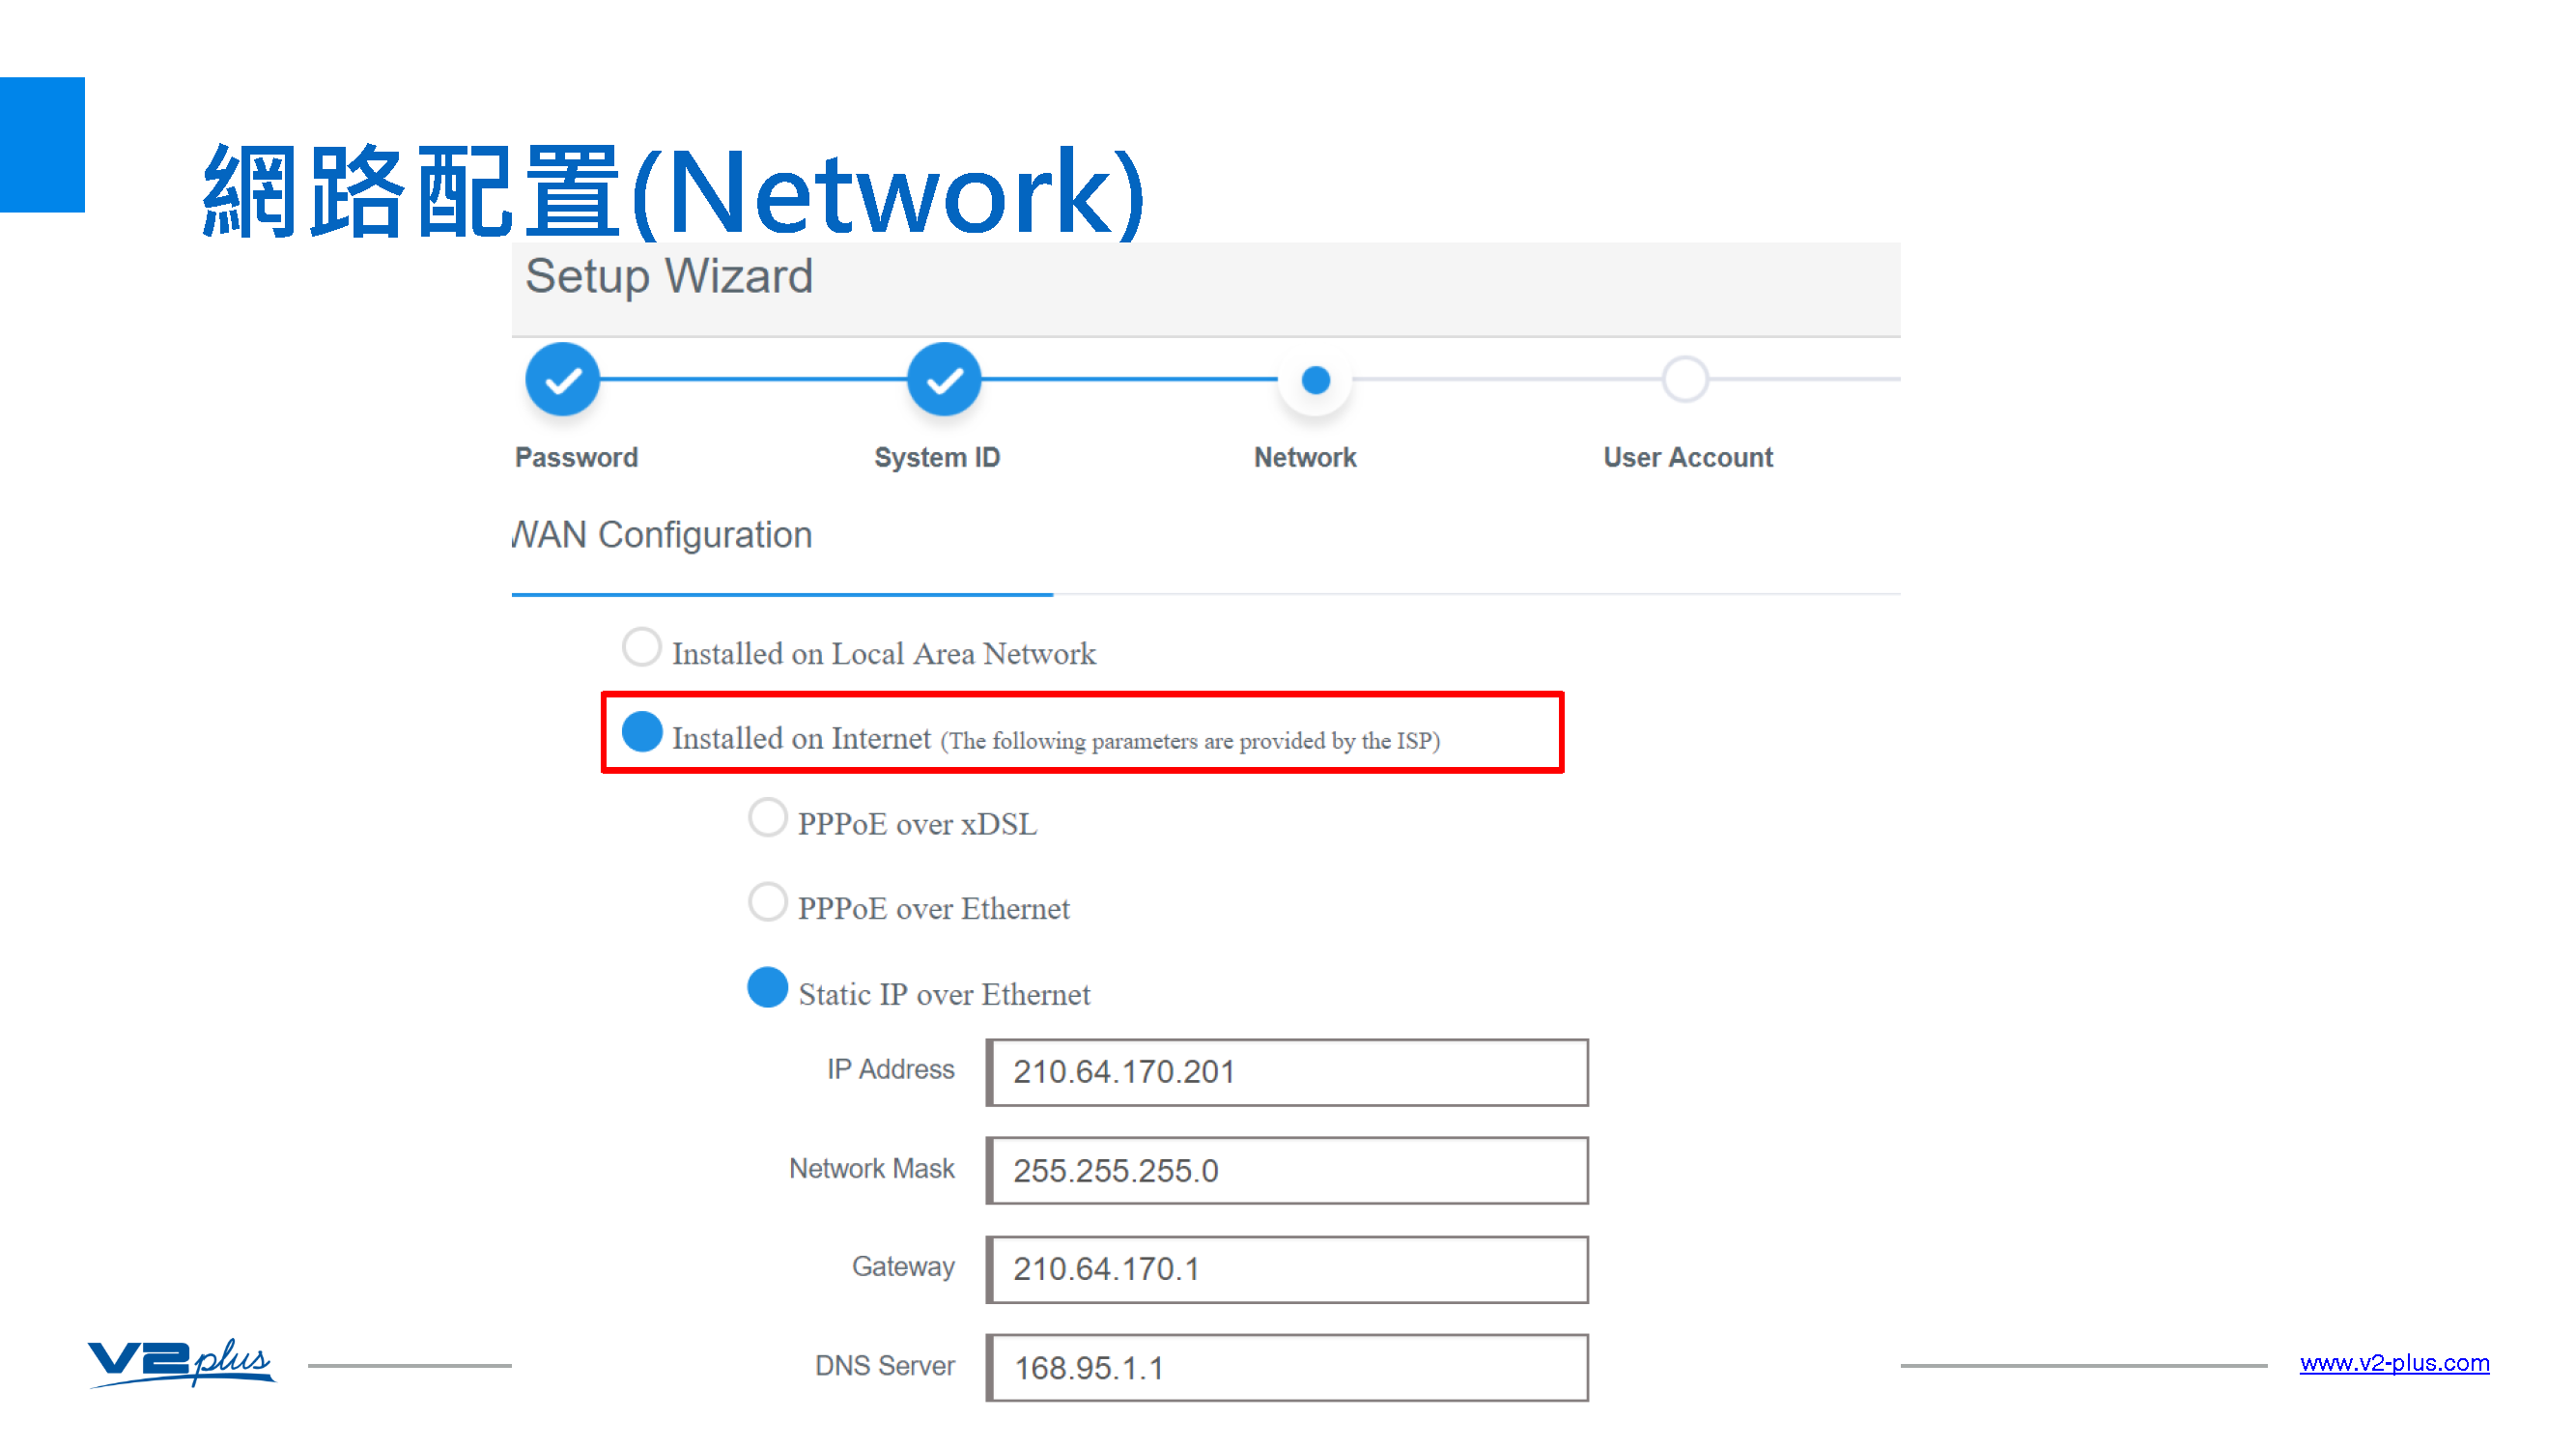Click the Network Mask field label

pos(871,1169)
